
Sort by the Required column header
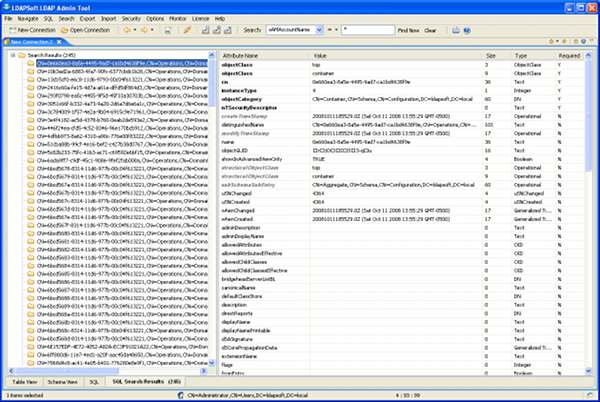[x=570, y=55]
